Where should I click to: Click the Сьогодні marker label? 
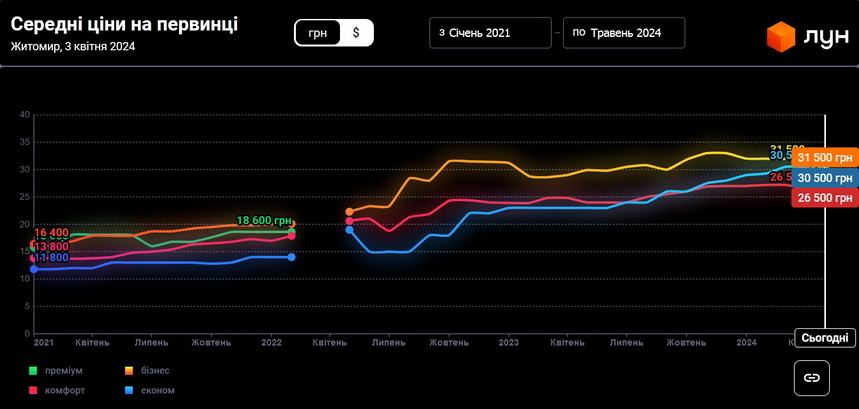826,338
